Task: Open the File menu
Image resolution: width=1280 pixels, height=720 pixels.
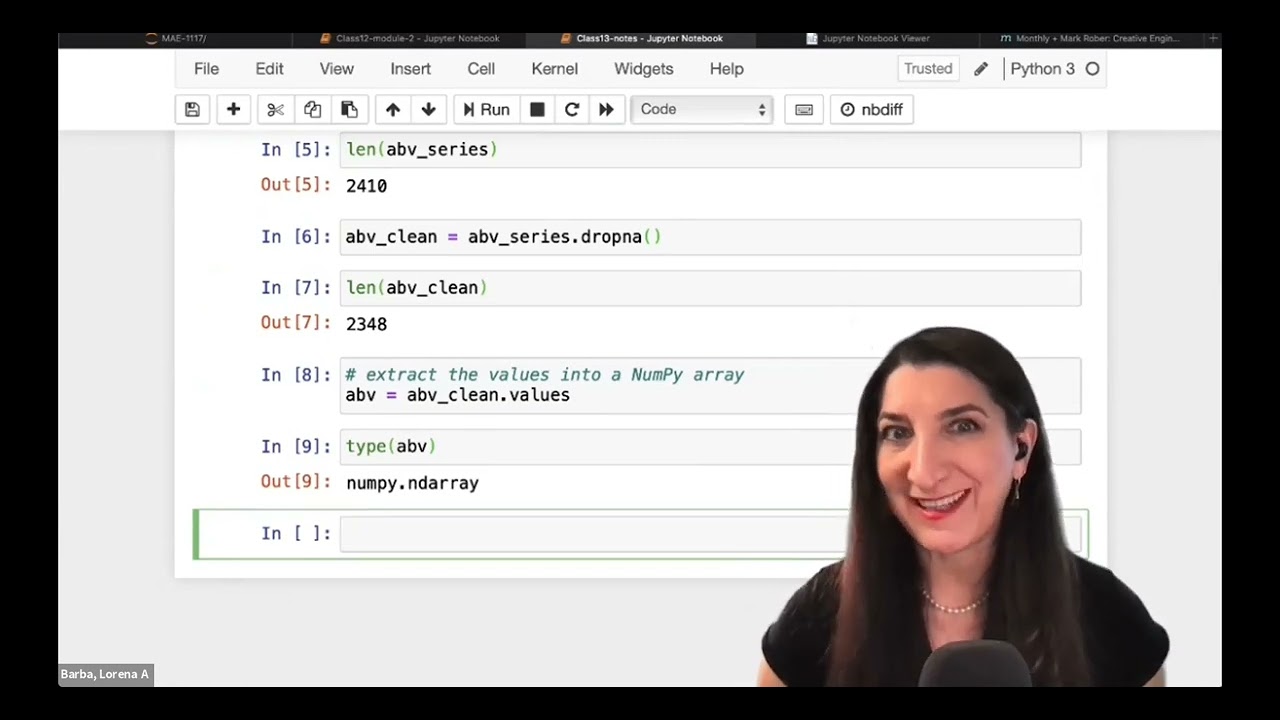Action: pyautogui.click(x=206, y=69)
